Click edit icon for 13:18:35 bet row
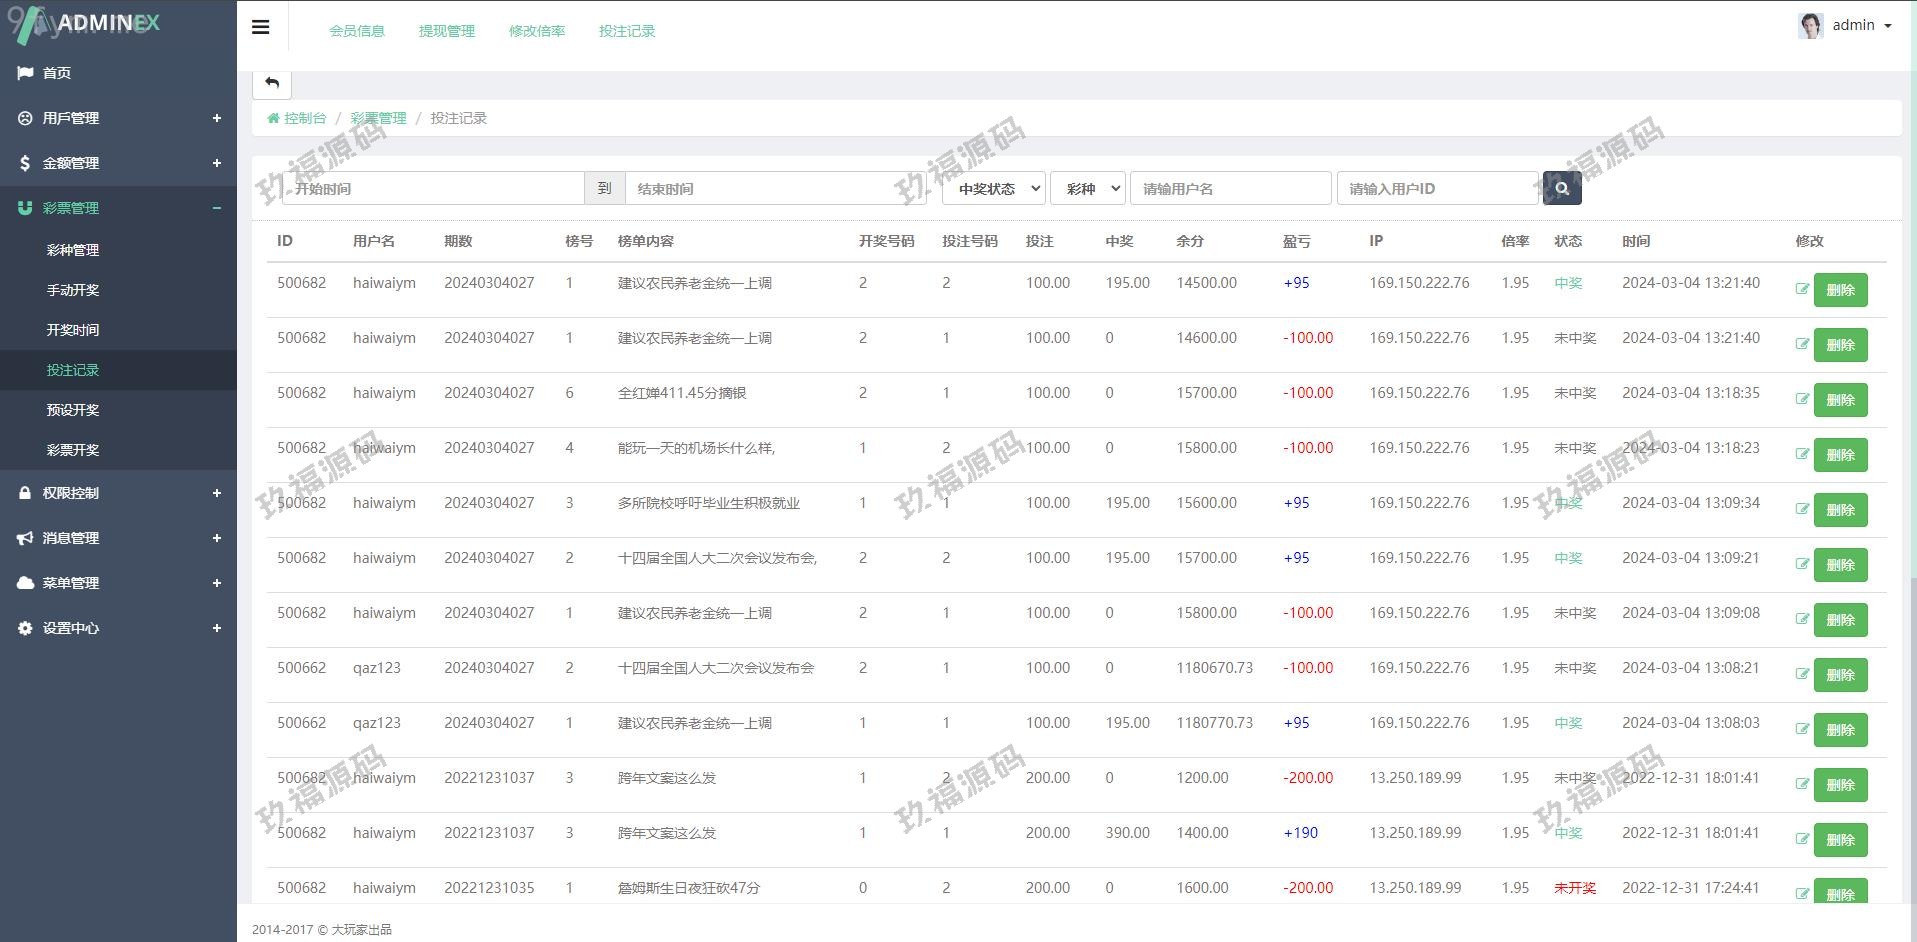 click(1802, 399)
